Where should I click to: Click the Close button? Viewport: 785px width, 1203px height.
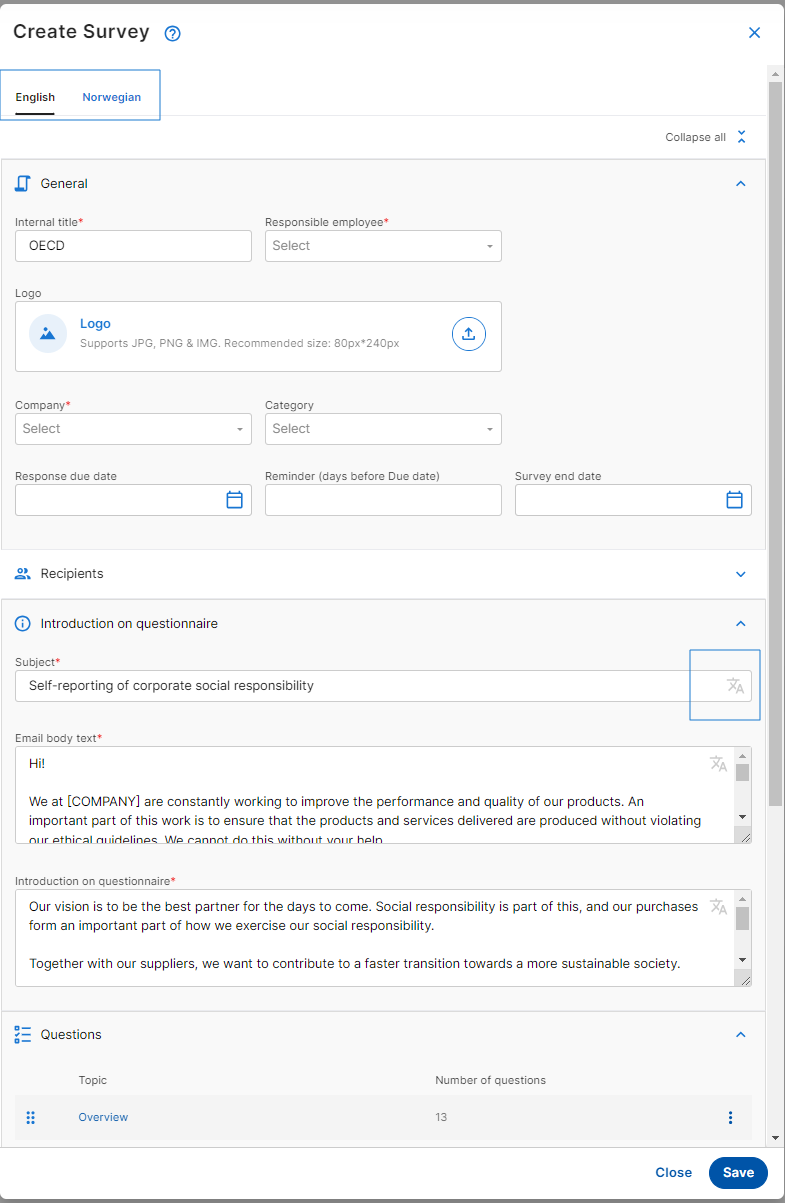pyautogui.click(x=673, y=1173)
